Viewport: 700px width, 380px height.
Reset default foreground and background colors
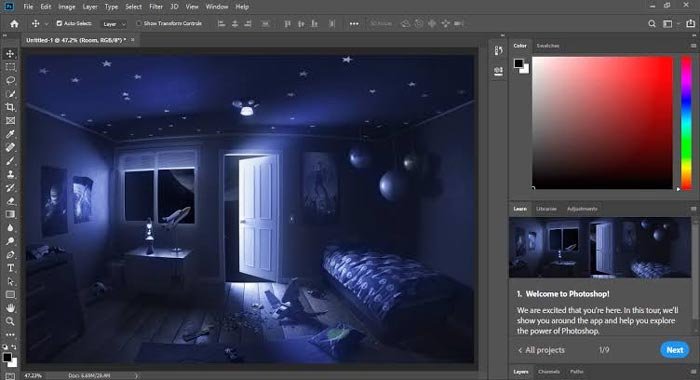point(5,347)
